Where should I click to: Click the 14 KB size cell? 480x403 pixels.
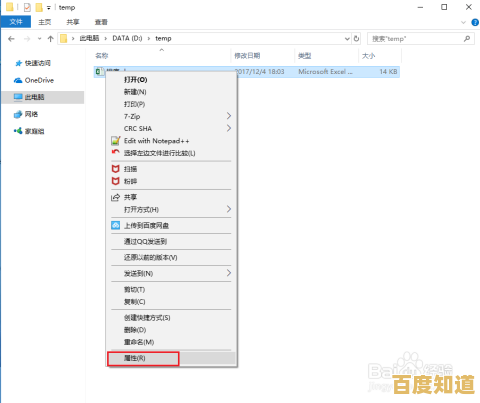pyautogui.click(x=388, y=72)
